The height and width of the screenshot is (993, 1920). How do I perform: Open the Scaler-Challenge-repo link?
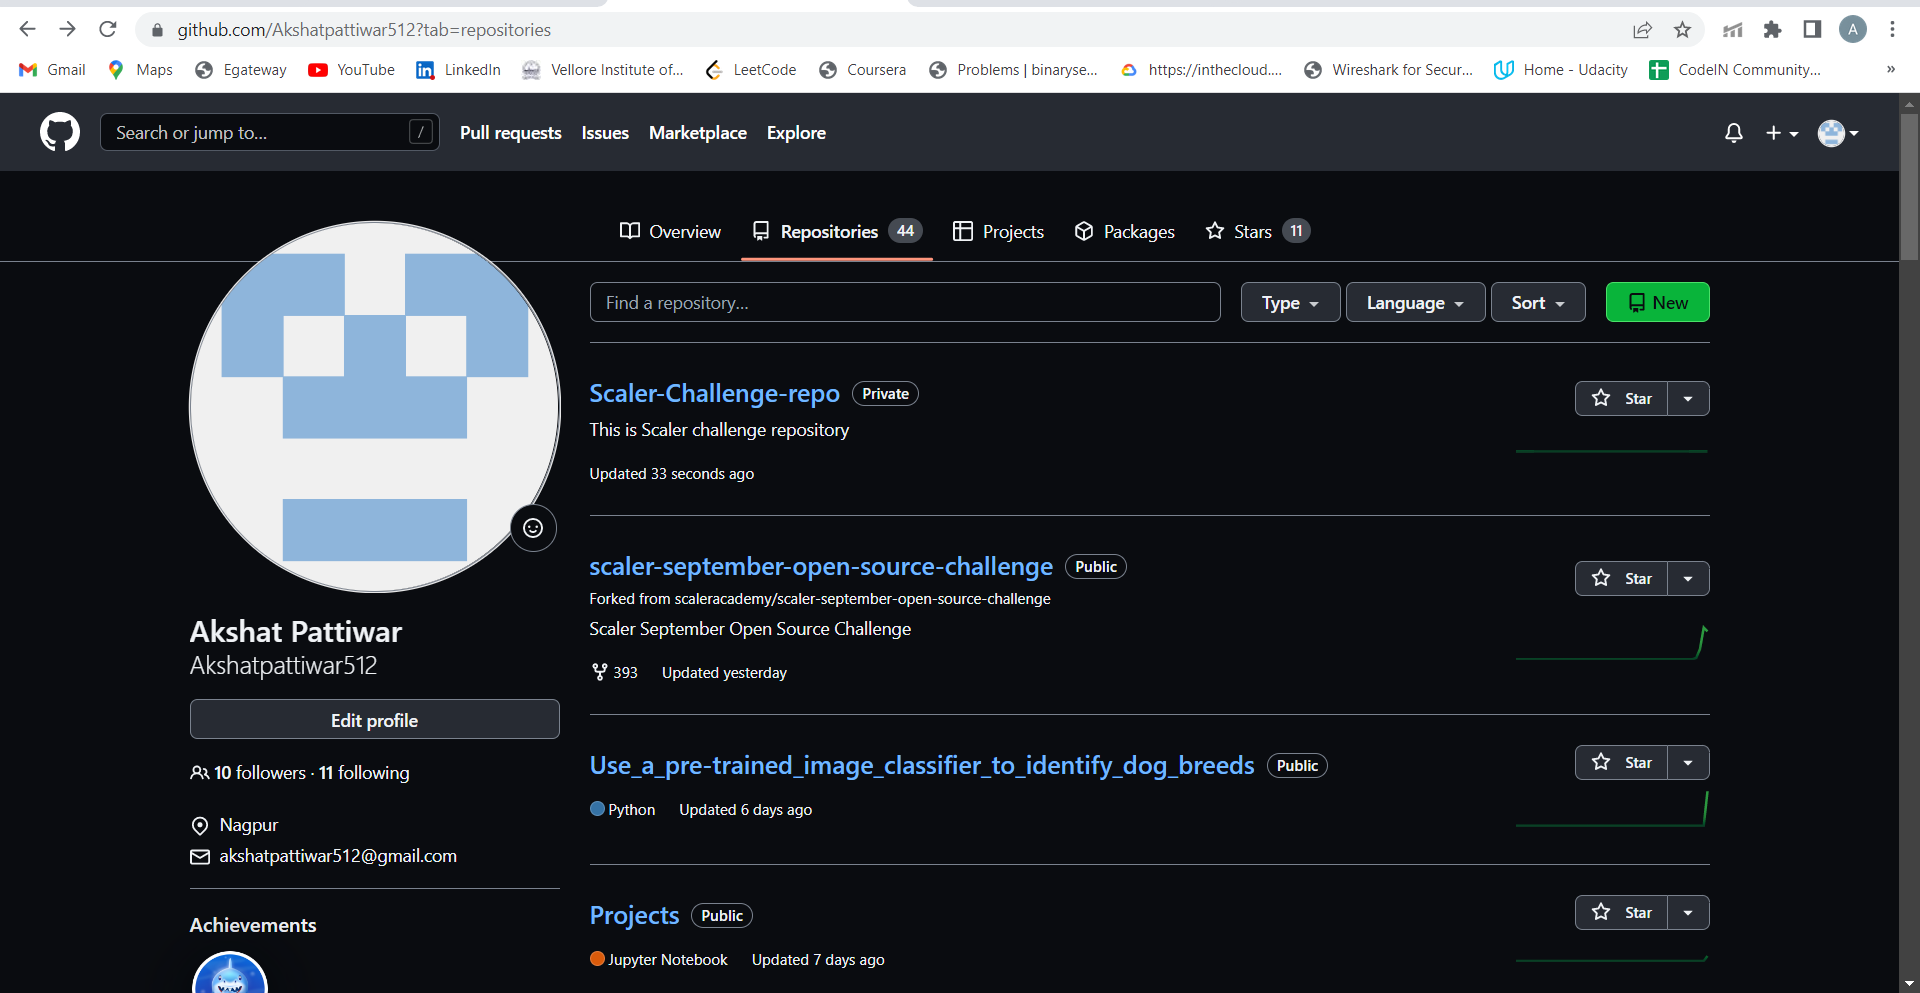pos(714,393)
